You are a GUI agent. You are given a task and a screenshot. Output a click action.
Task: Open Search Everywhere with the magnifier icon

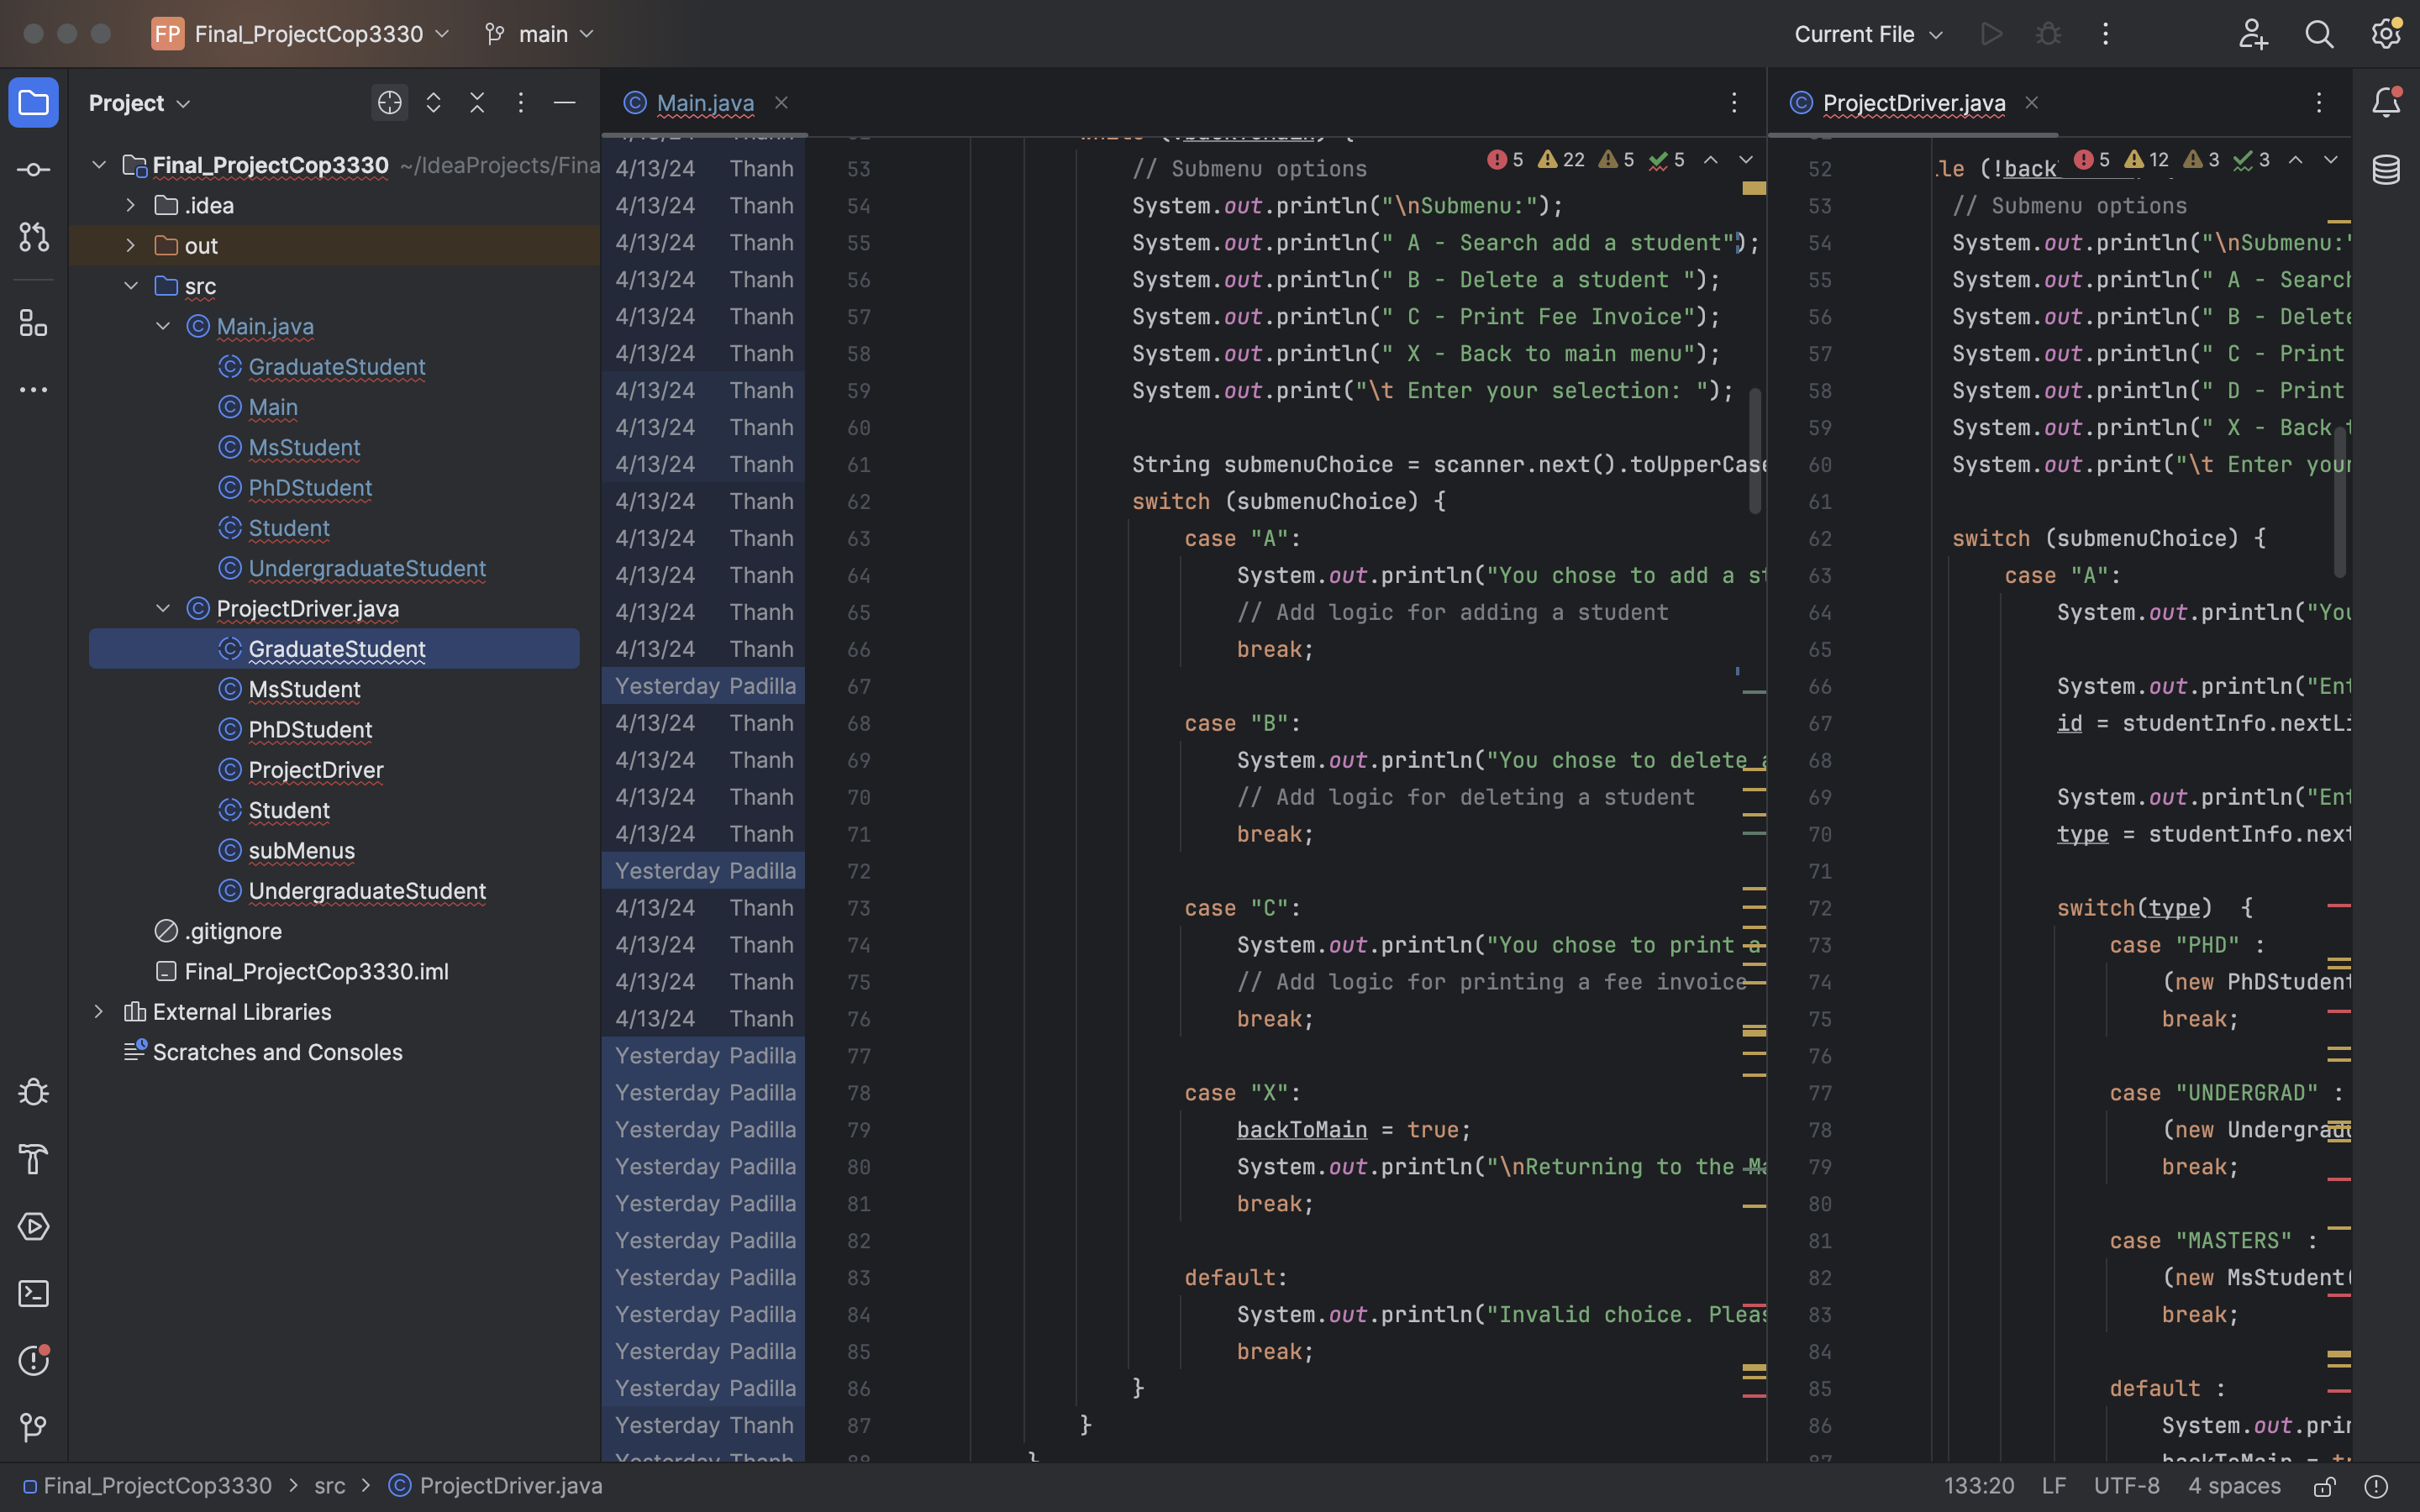pos(2320,33)
